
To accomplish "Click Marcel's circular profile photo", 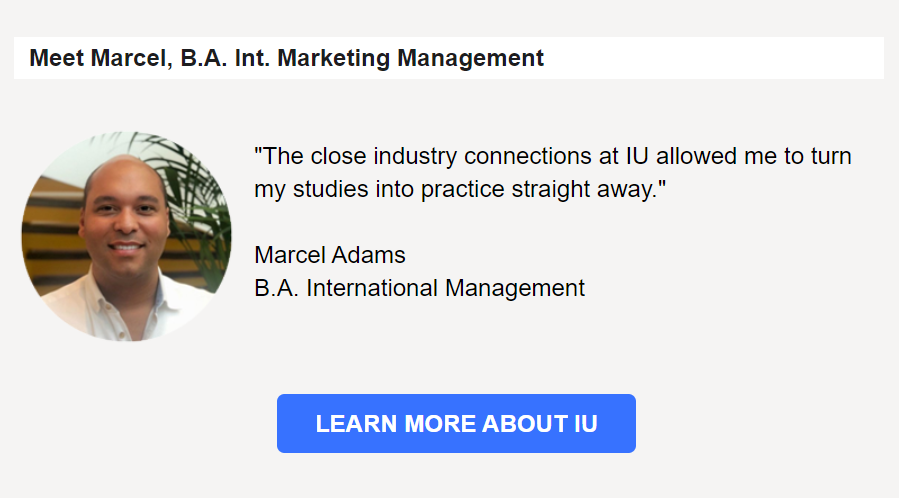I will click(x=126, y=237).
